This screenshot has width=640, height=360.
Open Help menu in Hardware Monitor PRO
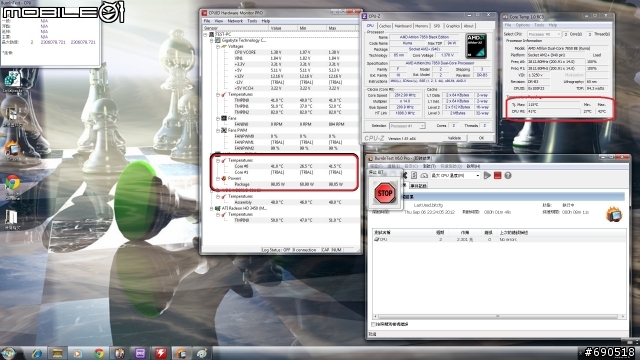pyautogui.click(x=266, y=21)
